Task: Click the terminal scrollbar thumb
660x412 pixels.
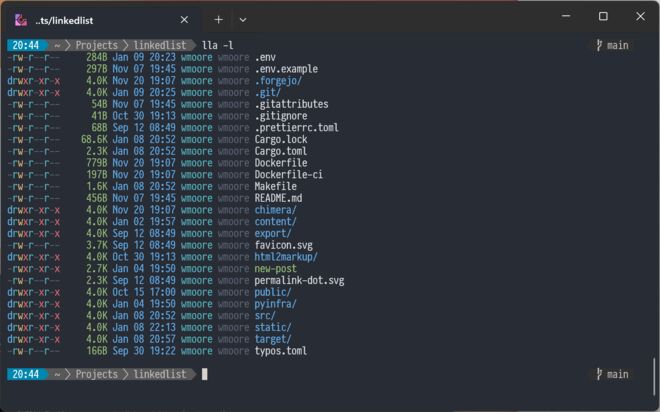Action: (x=654, y=377)
